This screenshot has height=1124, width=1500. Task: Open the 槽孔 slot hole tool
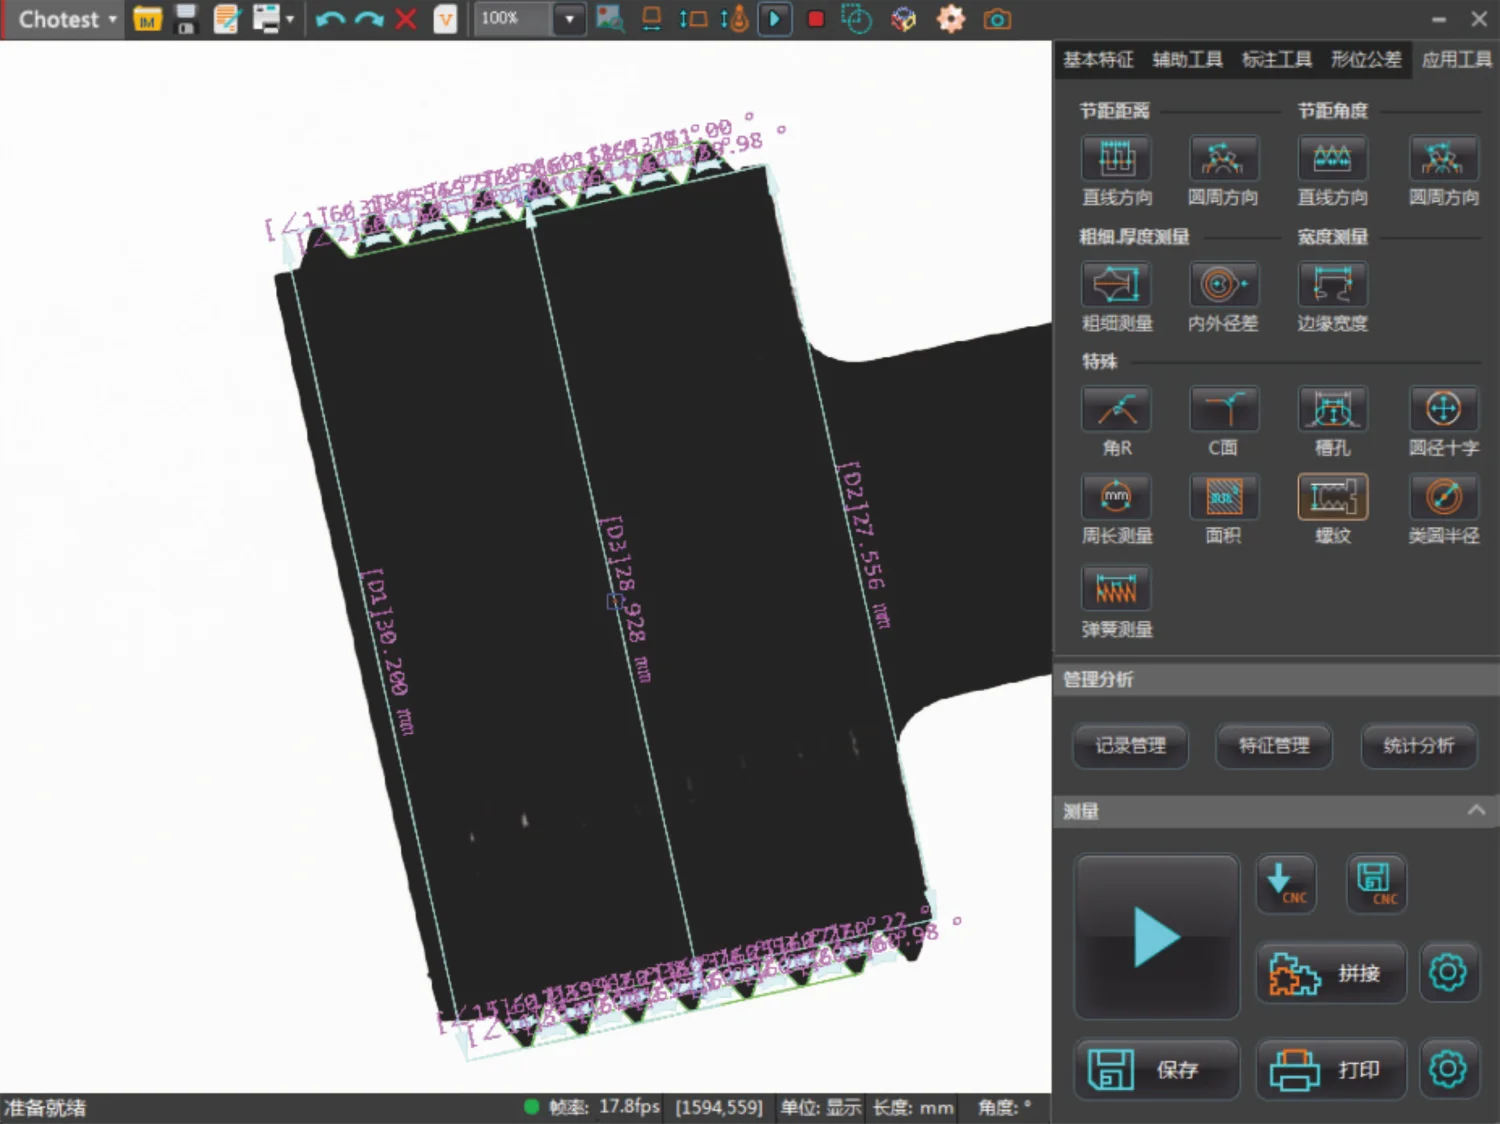pyautogui.click(x=1332, y=410)
